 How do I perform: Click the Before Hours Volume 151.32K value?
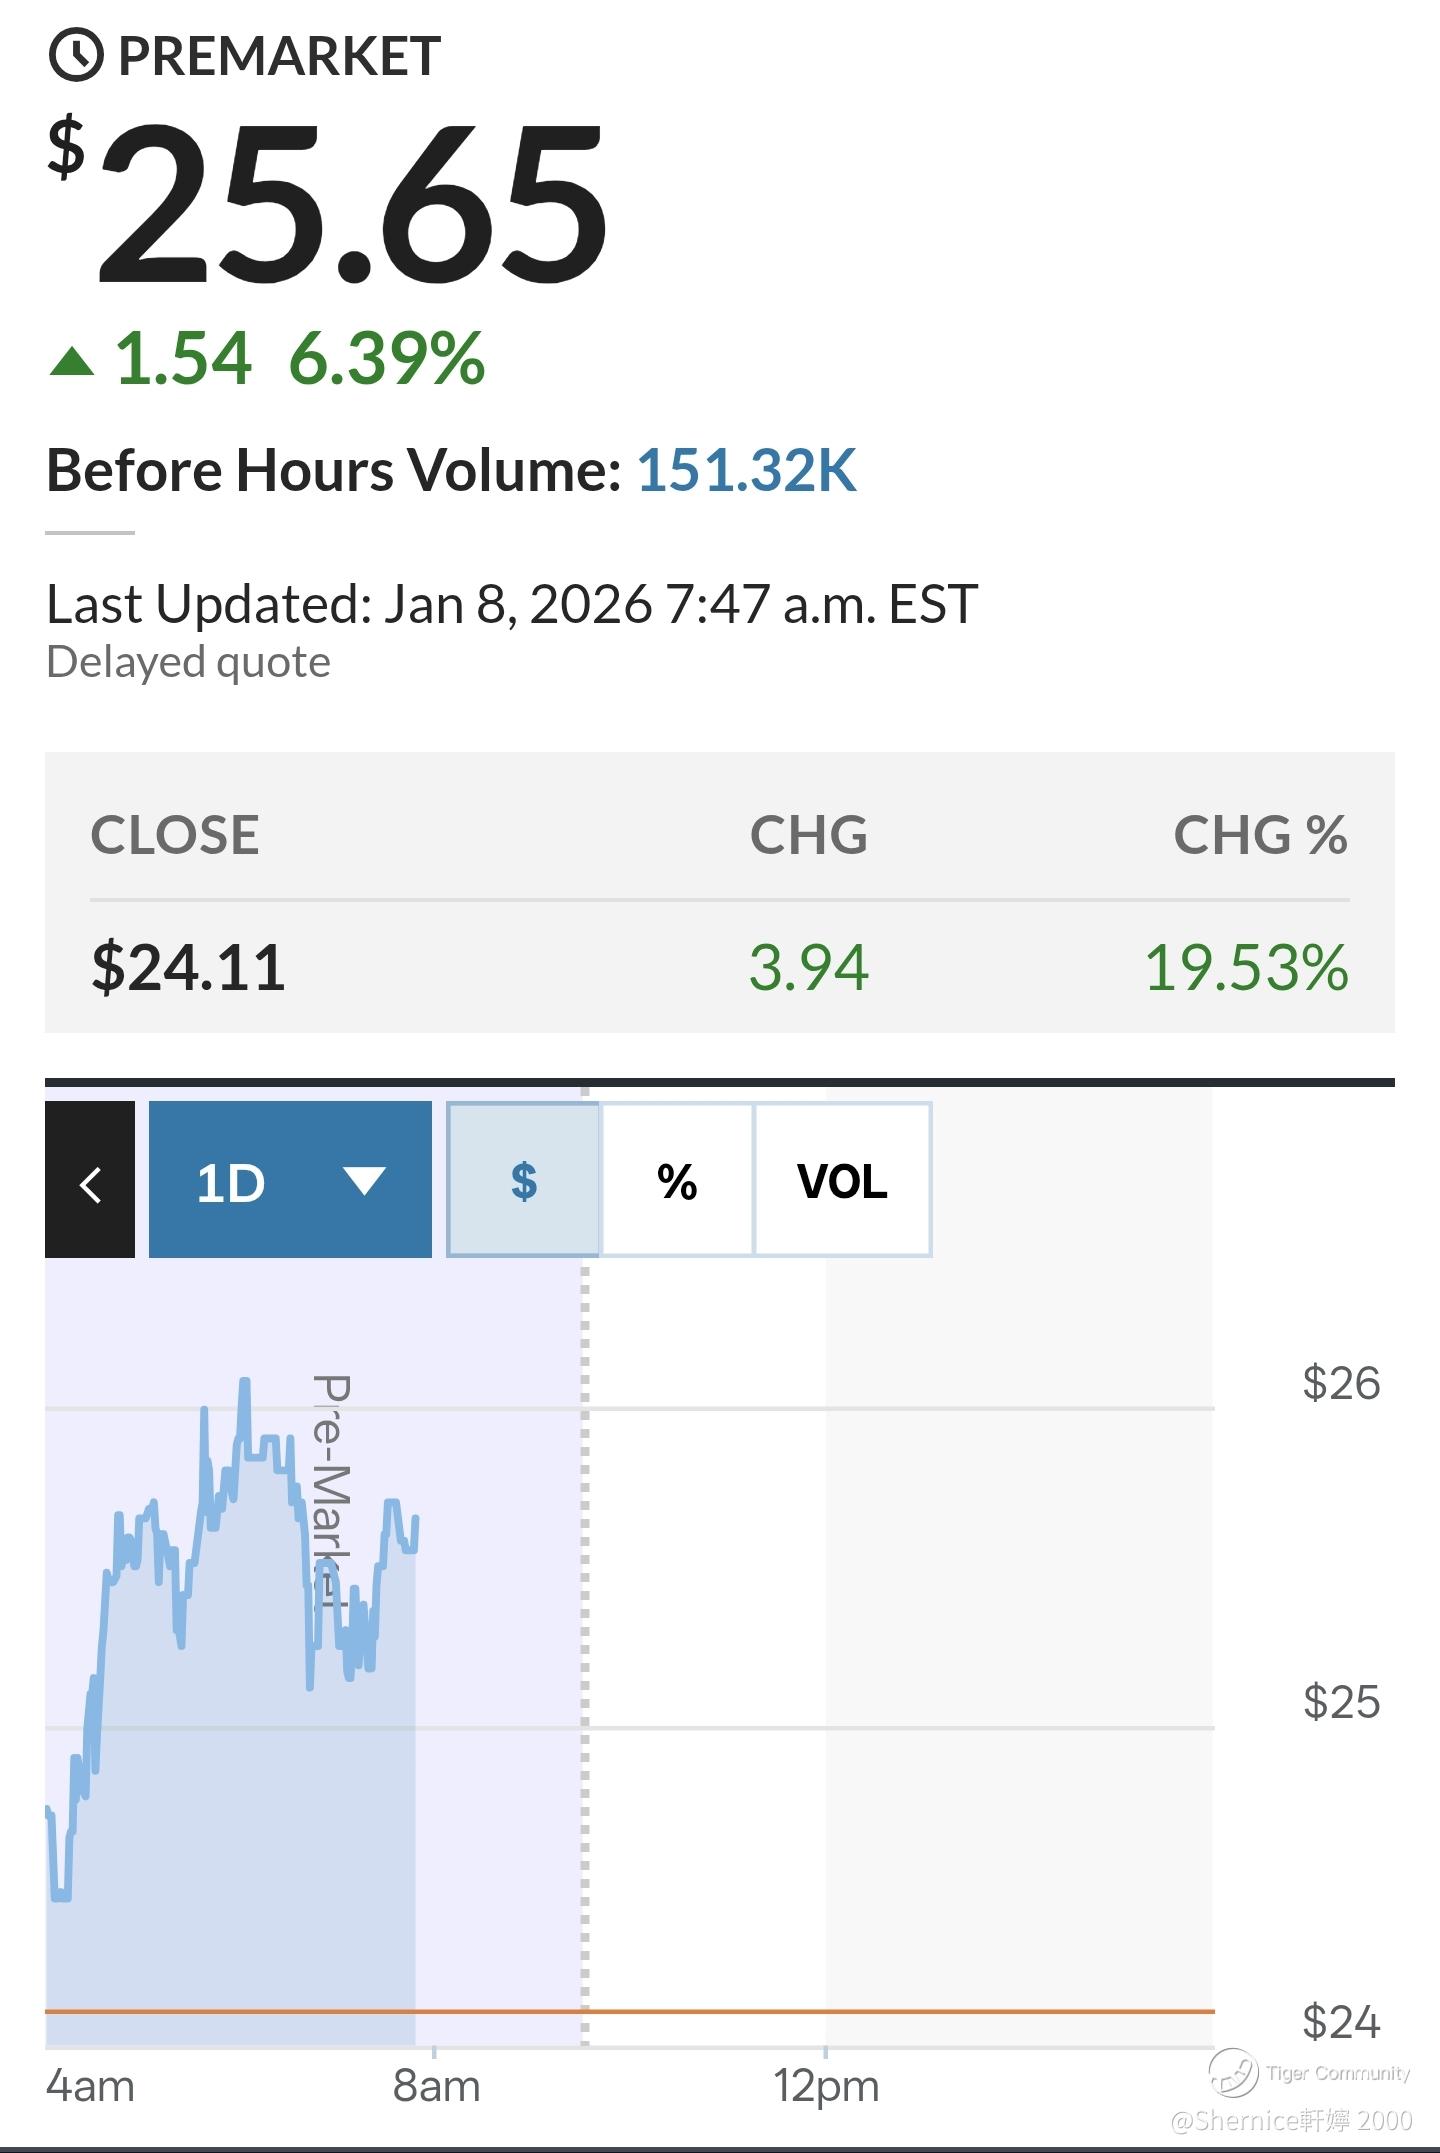(x=747, y=470)
